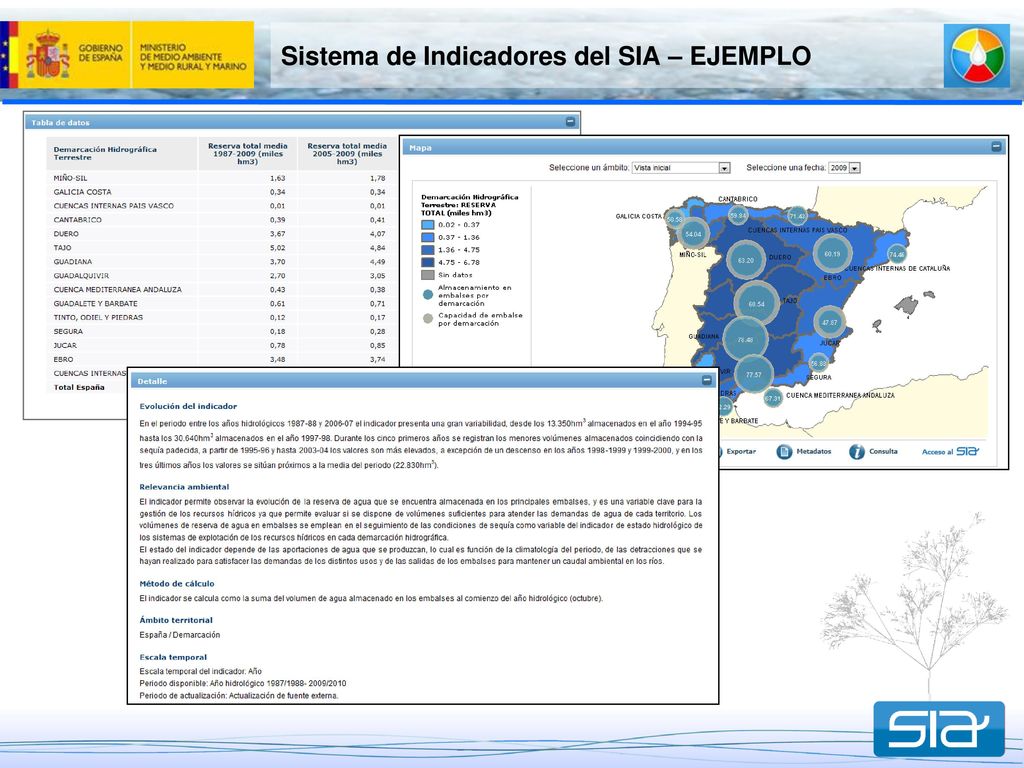The image size is (1024, 768).
Task: Click the 1.36 - 4.75 legend swatch
Action: click(x=428, y=249)
